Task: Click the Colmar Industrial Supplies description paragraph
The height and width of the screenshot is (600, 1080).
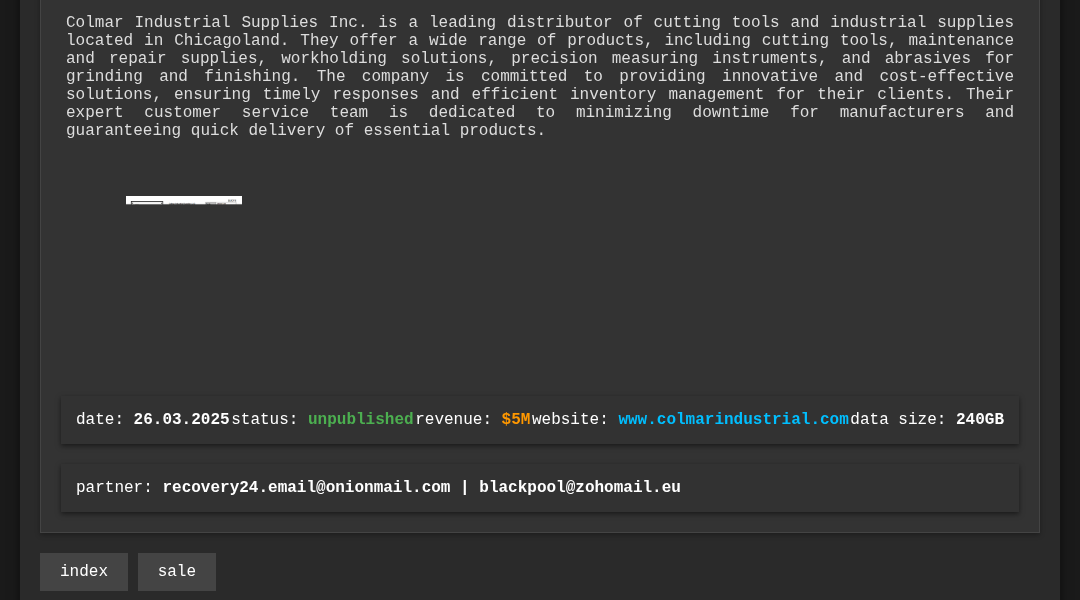Action: [x=540, y=76]
